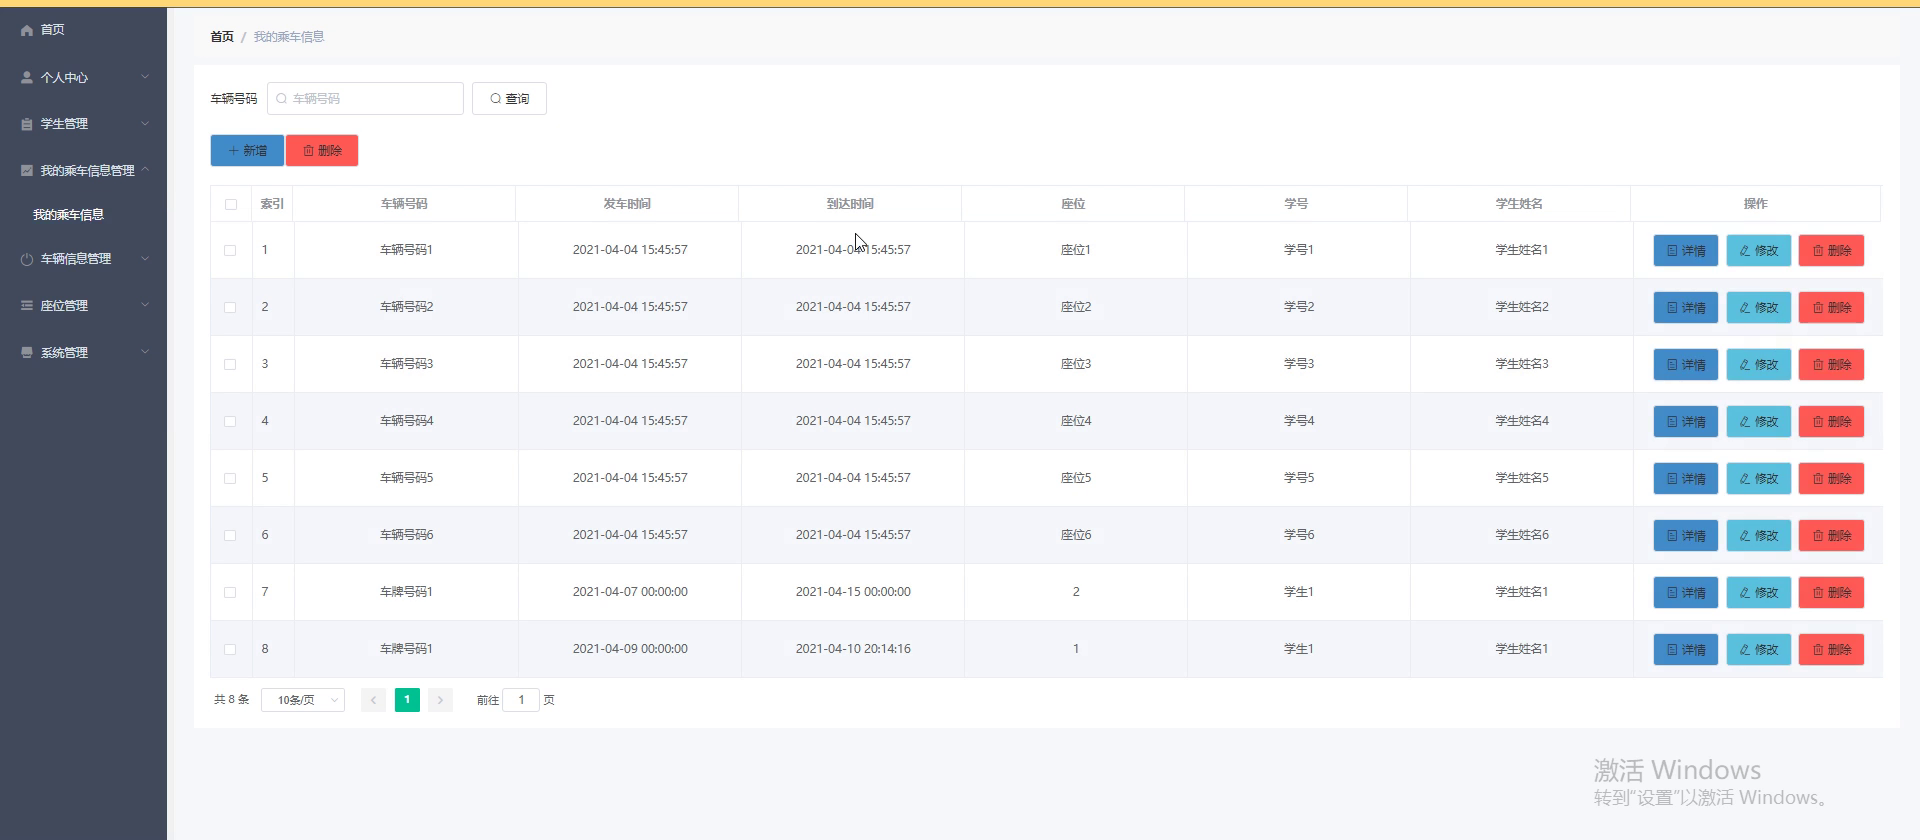
Task: Click the person icon beside 个人中心
Action: coord(27,77)
